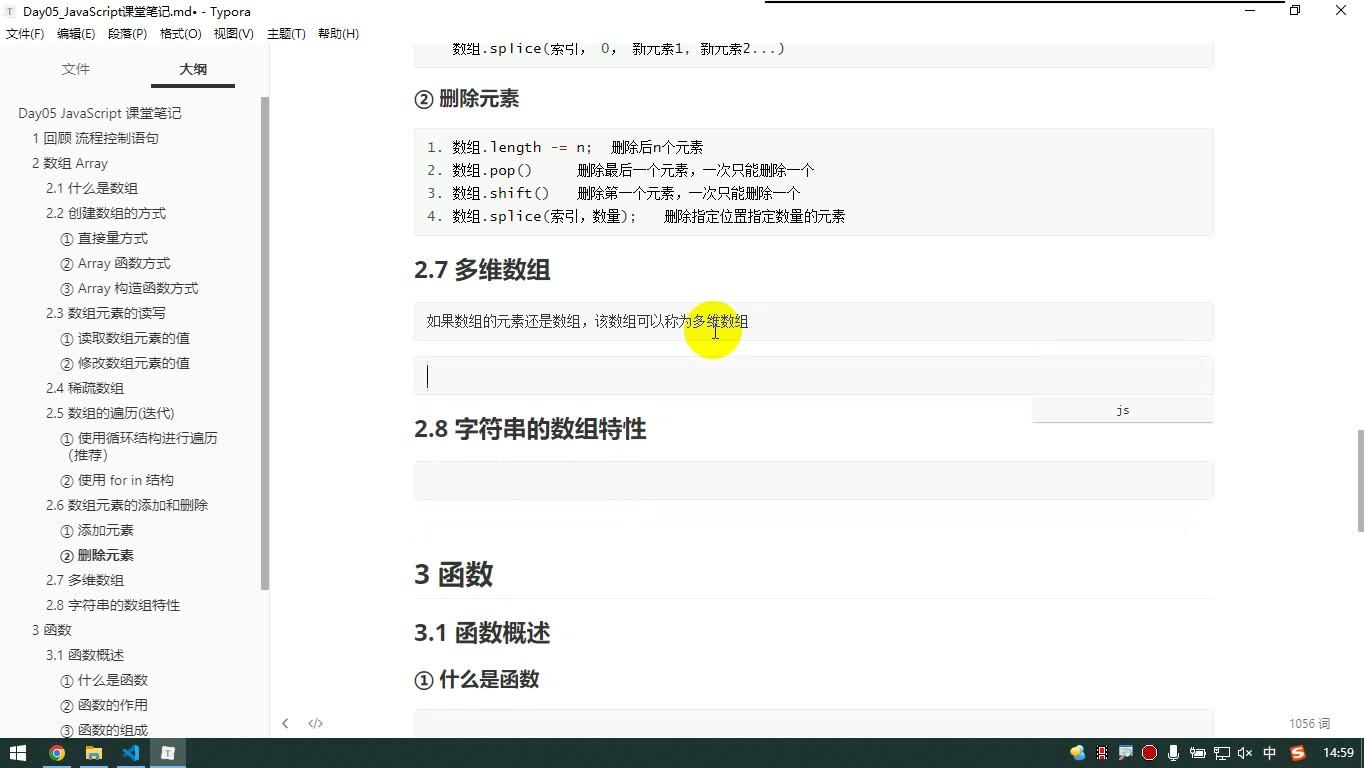The height and width of the screenshot is (768, 1364).
Task: Open the 编辑(E) menu
Action: click(x=76, y=34)
